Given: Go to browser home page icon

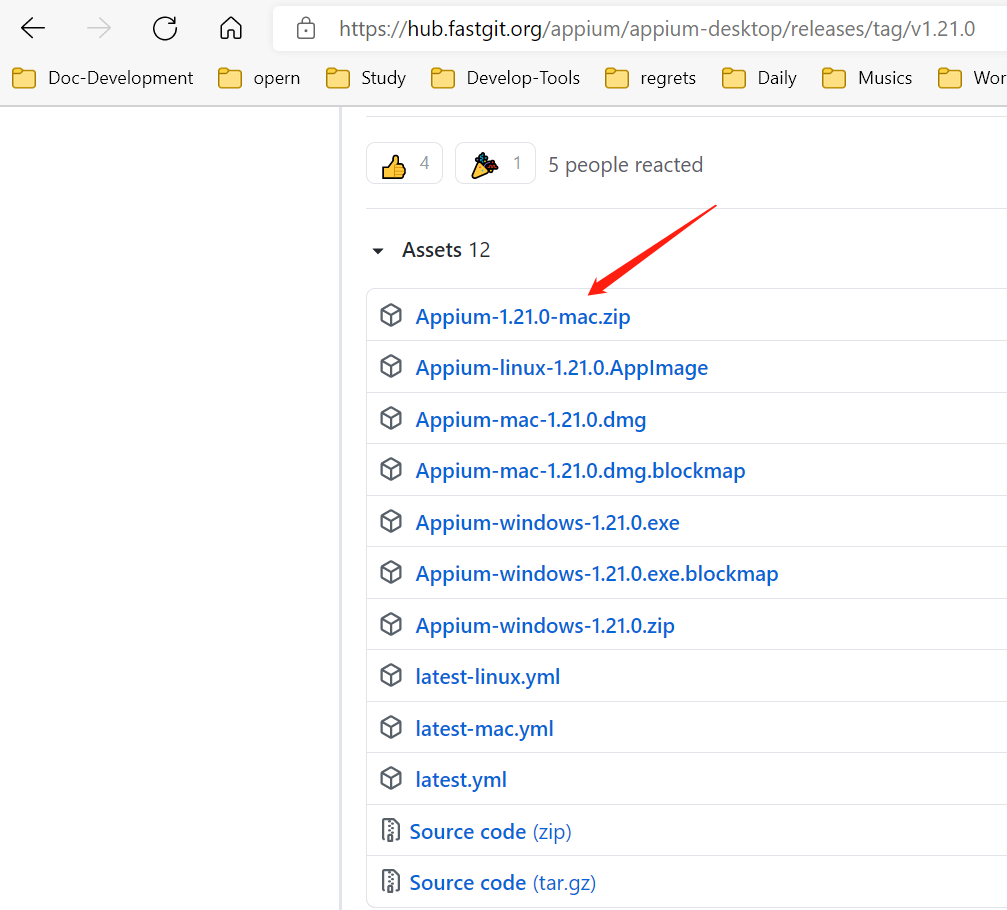Looking at the screenshot, I should (231, 28).
